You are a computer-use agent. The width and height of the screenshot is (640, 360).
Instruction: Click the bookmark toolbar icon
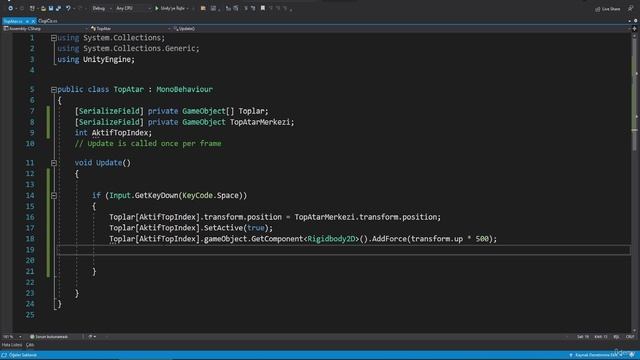pos(263,8)
